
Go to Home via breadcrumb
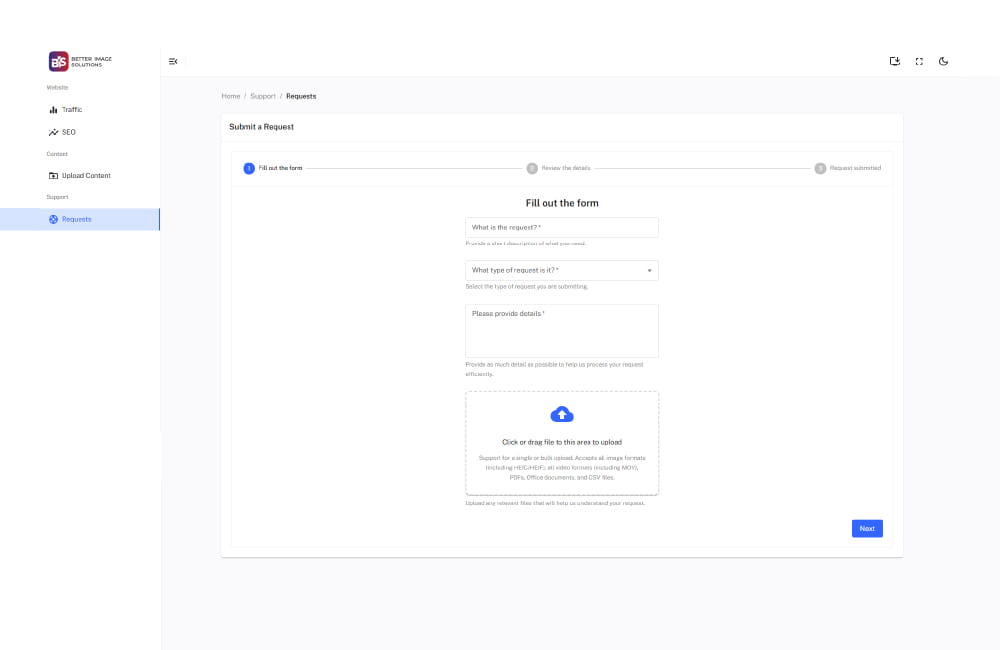231,96
